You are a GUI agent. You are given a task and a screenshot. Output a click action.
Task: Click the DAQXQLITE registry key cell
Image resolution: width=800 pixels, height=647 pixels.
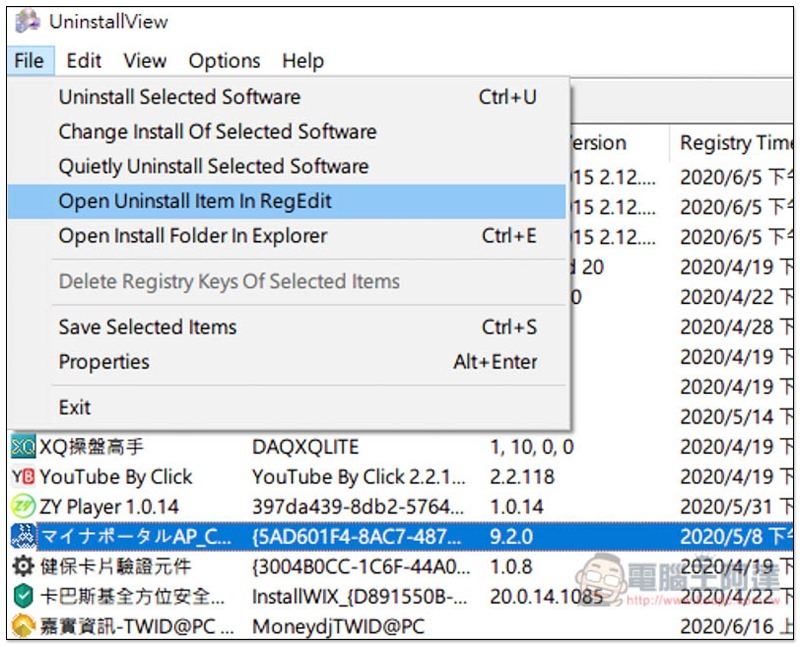pyautogui.click(x=305, y=447)
